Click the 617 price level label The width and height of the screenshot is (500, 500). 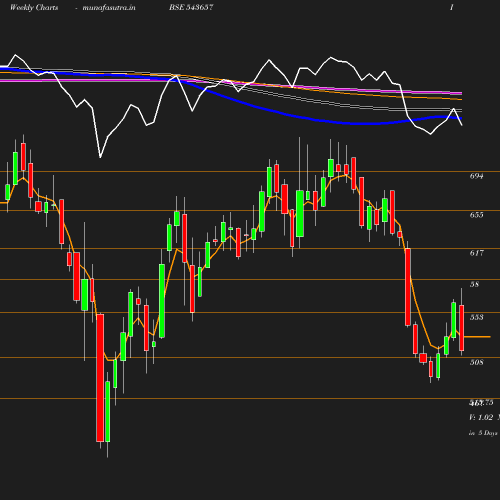pyautogui.click(x=476, y=253)
